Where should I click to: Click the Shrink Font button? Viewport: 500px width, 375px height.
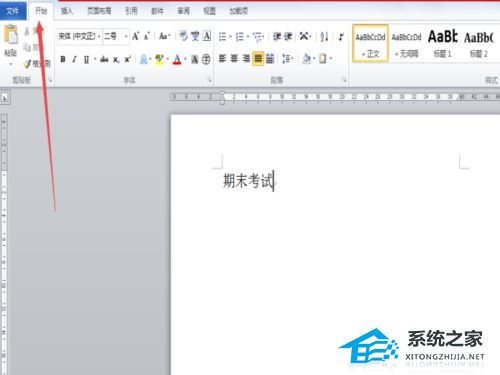point(147,36)
